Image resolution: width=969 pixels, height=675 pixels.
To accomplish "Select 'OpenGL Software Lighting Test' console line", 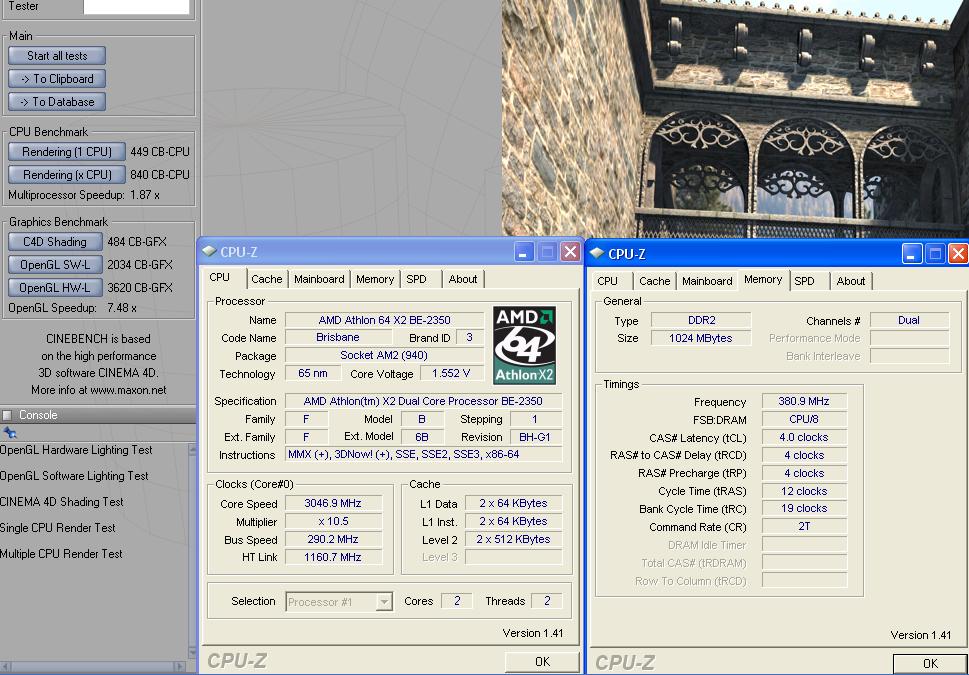I will (x=74, y=476).
